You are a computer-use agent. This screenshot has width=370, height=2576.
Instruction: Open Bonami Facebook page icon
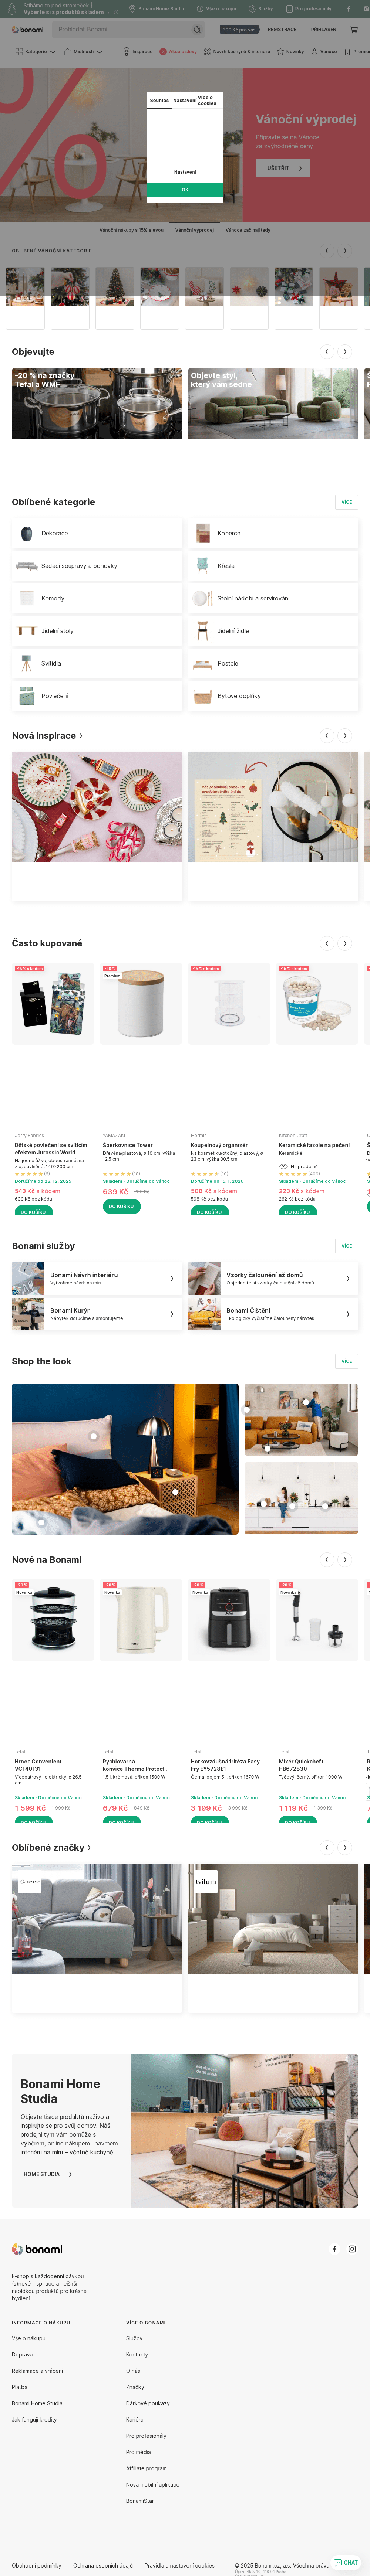click(334, 2249)
